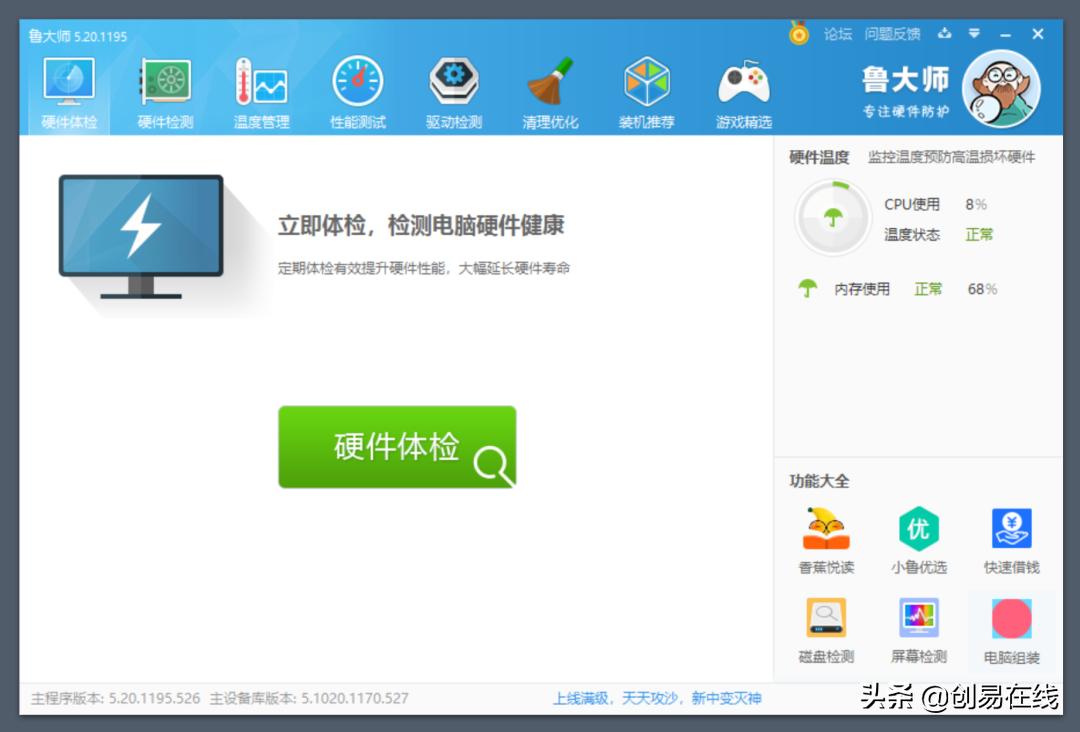1080x732 pixels.
Task: Open the 硬件检测 hardware detection panel
Action: click(164, 90)
